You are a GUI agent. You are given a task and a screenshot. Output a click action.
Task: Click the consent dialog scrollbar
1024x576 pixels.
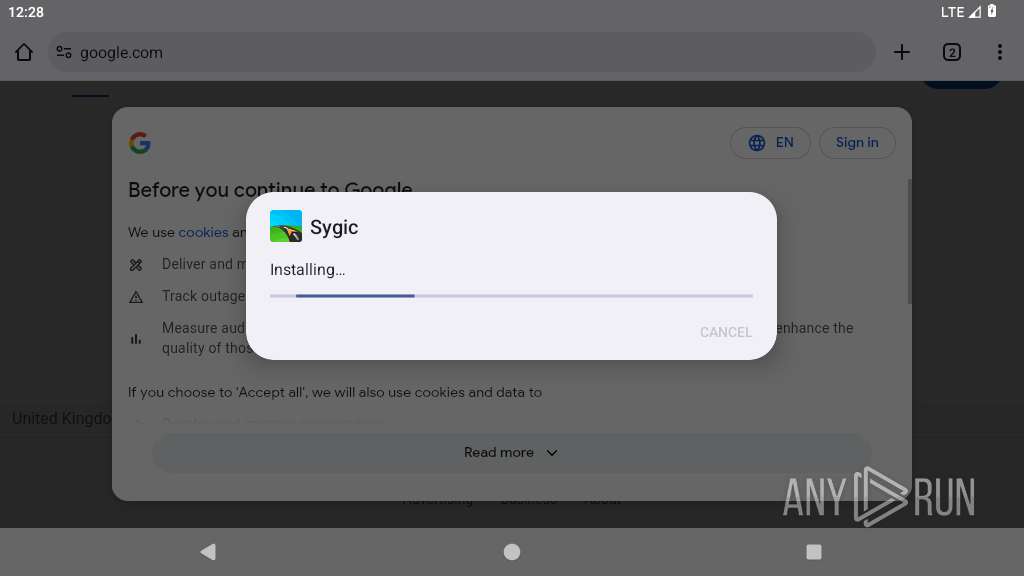[x=909, y=242]
